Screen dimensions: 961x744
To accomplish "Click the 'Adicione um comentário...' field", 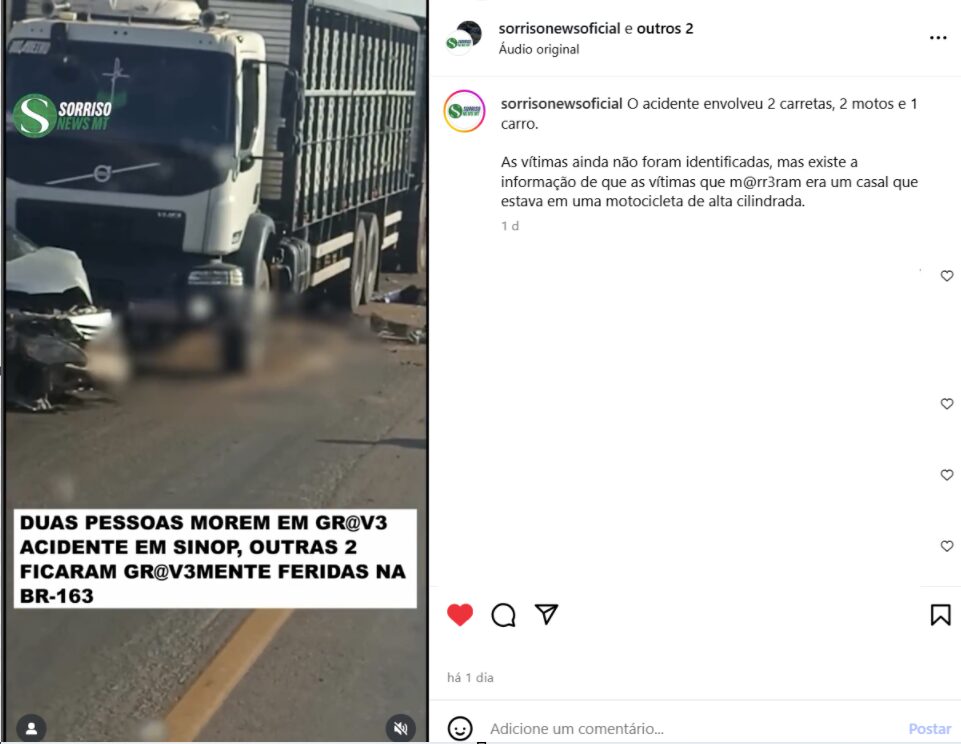I will tap(693, 729).
